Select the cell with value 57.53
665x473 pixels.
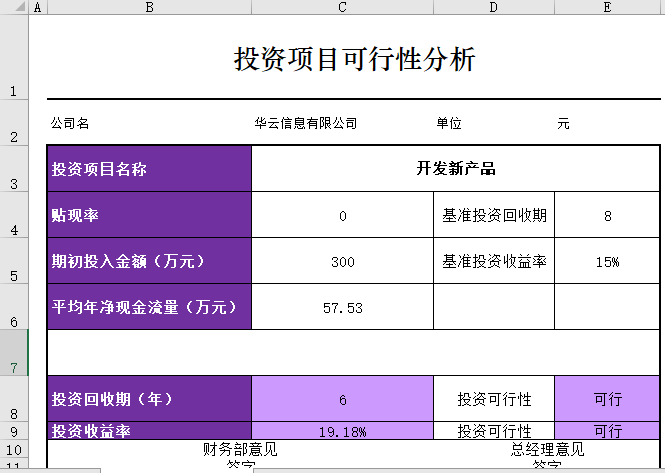(342, 308)
